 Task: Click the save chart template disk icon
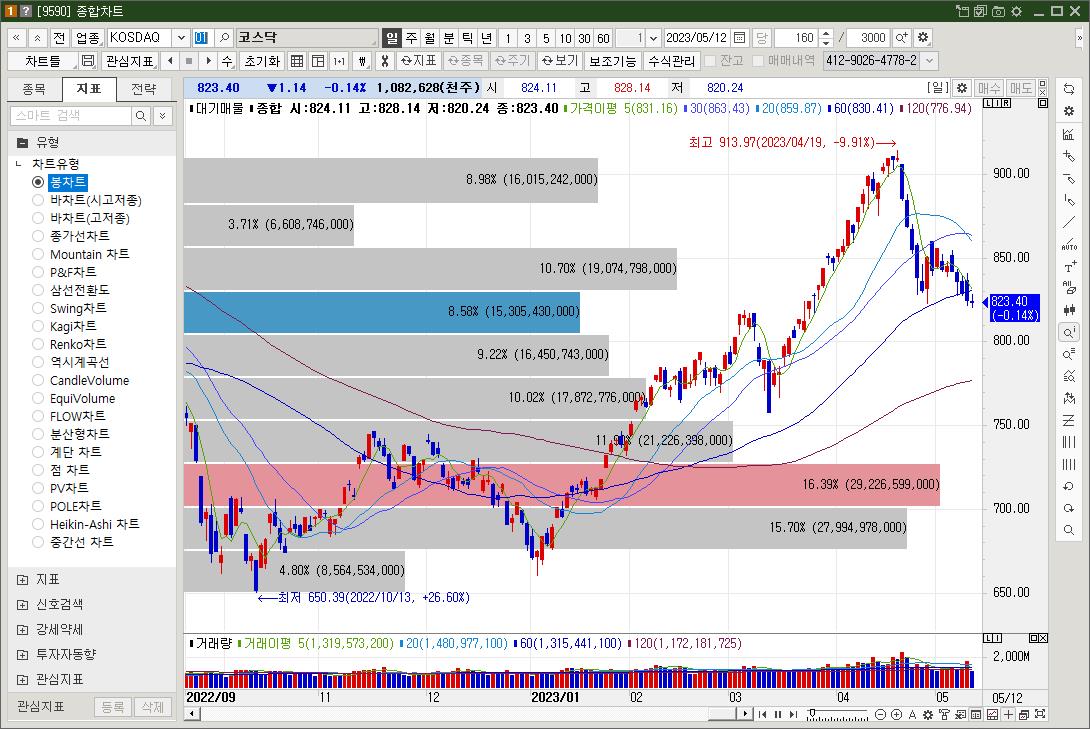click(88, 61)
